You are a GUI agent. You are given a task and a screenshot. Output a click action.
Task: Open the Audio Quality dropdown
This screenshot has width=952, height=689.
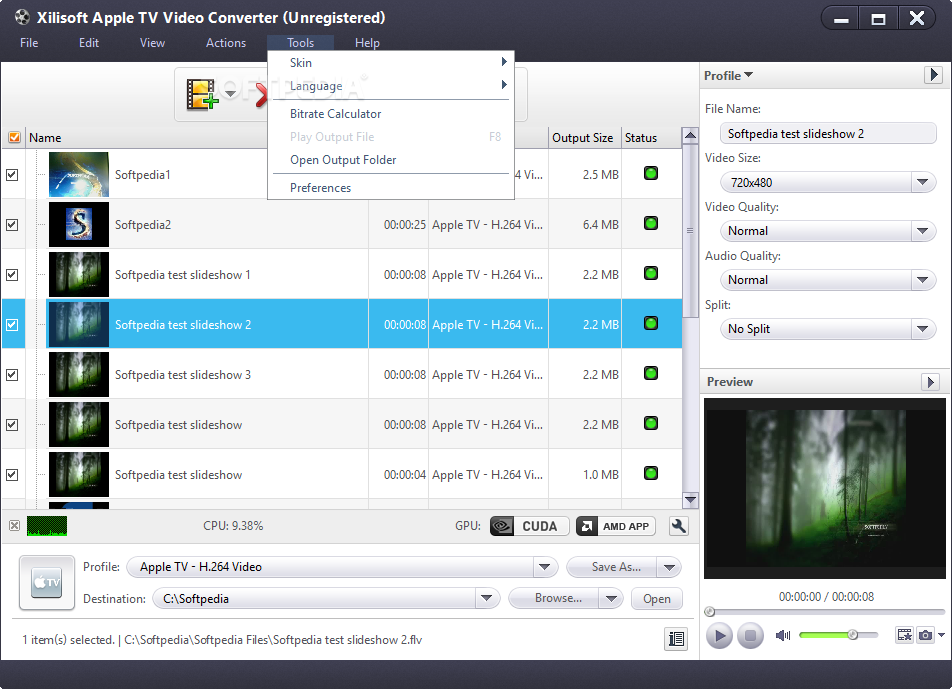click(922, 280)
